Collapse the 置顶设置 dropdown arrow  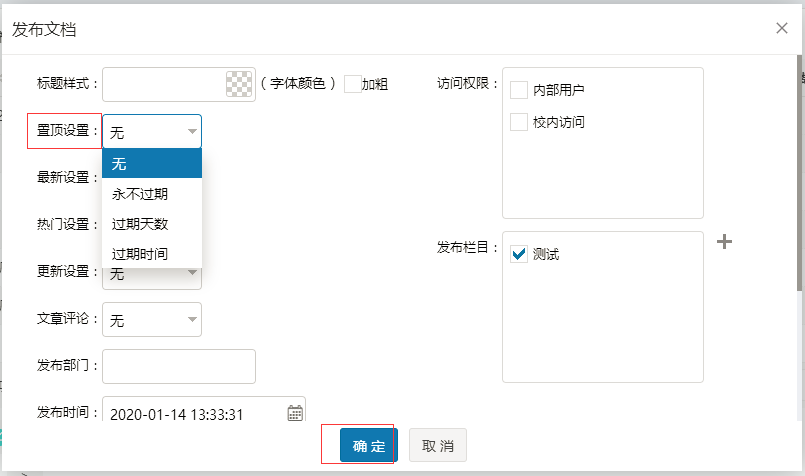[191, 132]
